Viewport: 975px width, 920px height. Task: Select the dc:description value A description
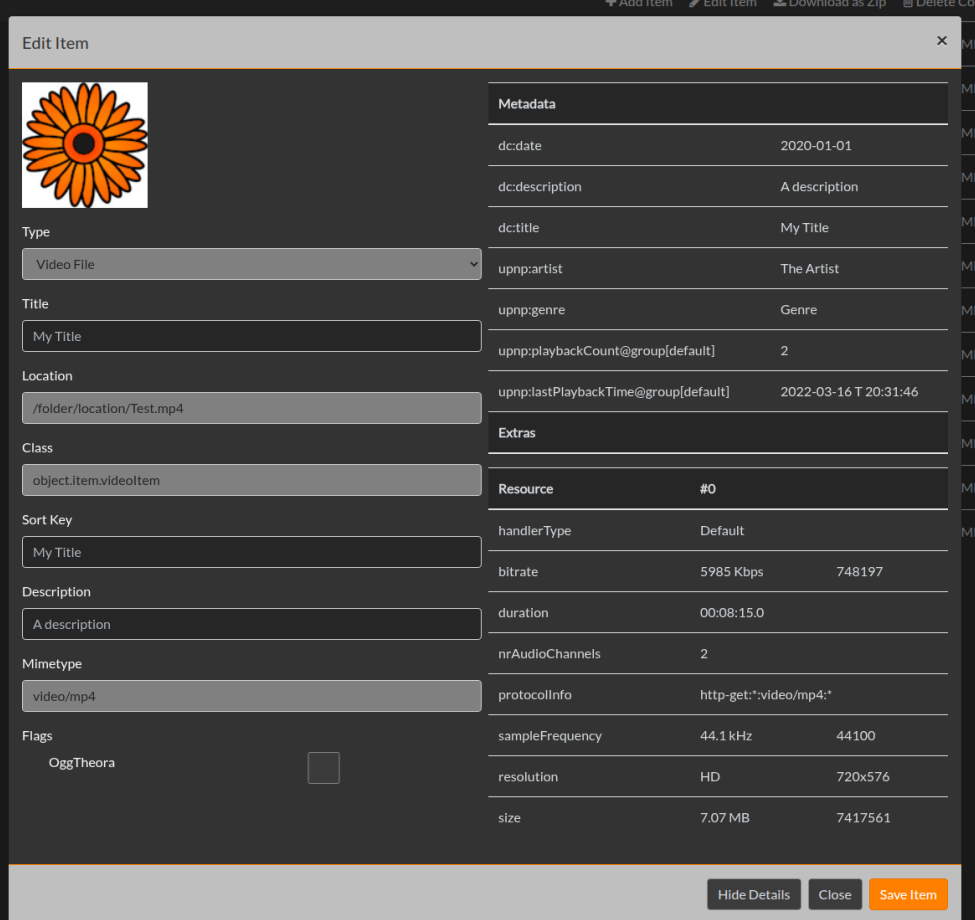pyautogui.click(x=819, y=186)
